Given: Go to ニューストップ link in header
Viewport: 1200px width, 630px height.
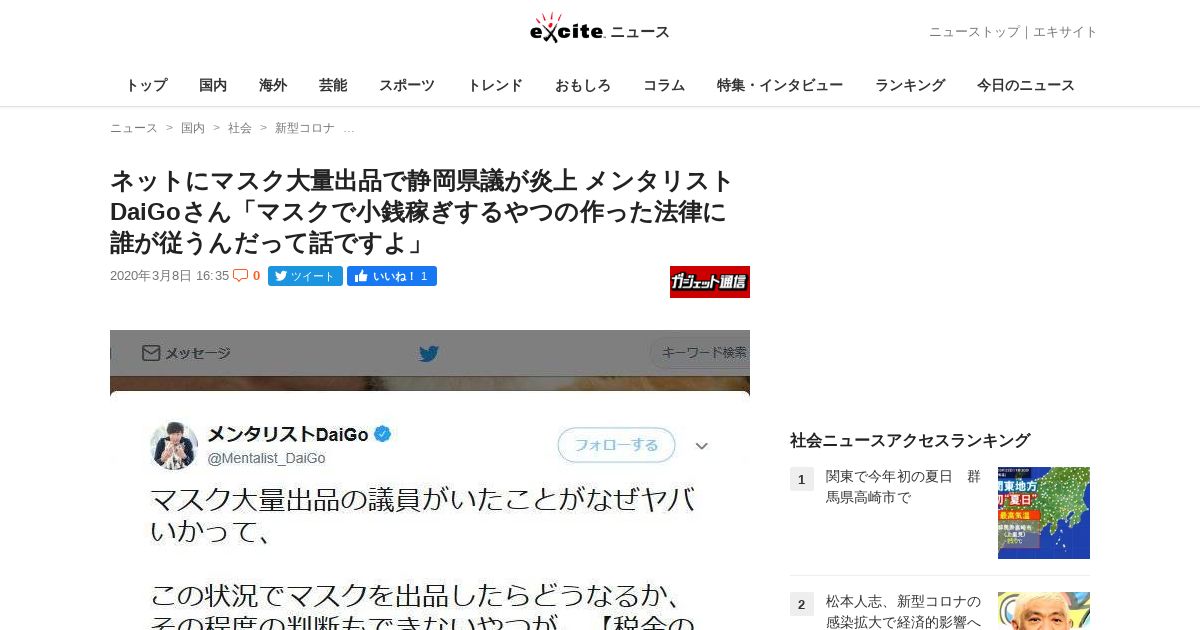Looking at the screenshot, I should point(974,32).
